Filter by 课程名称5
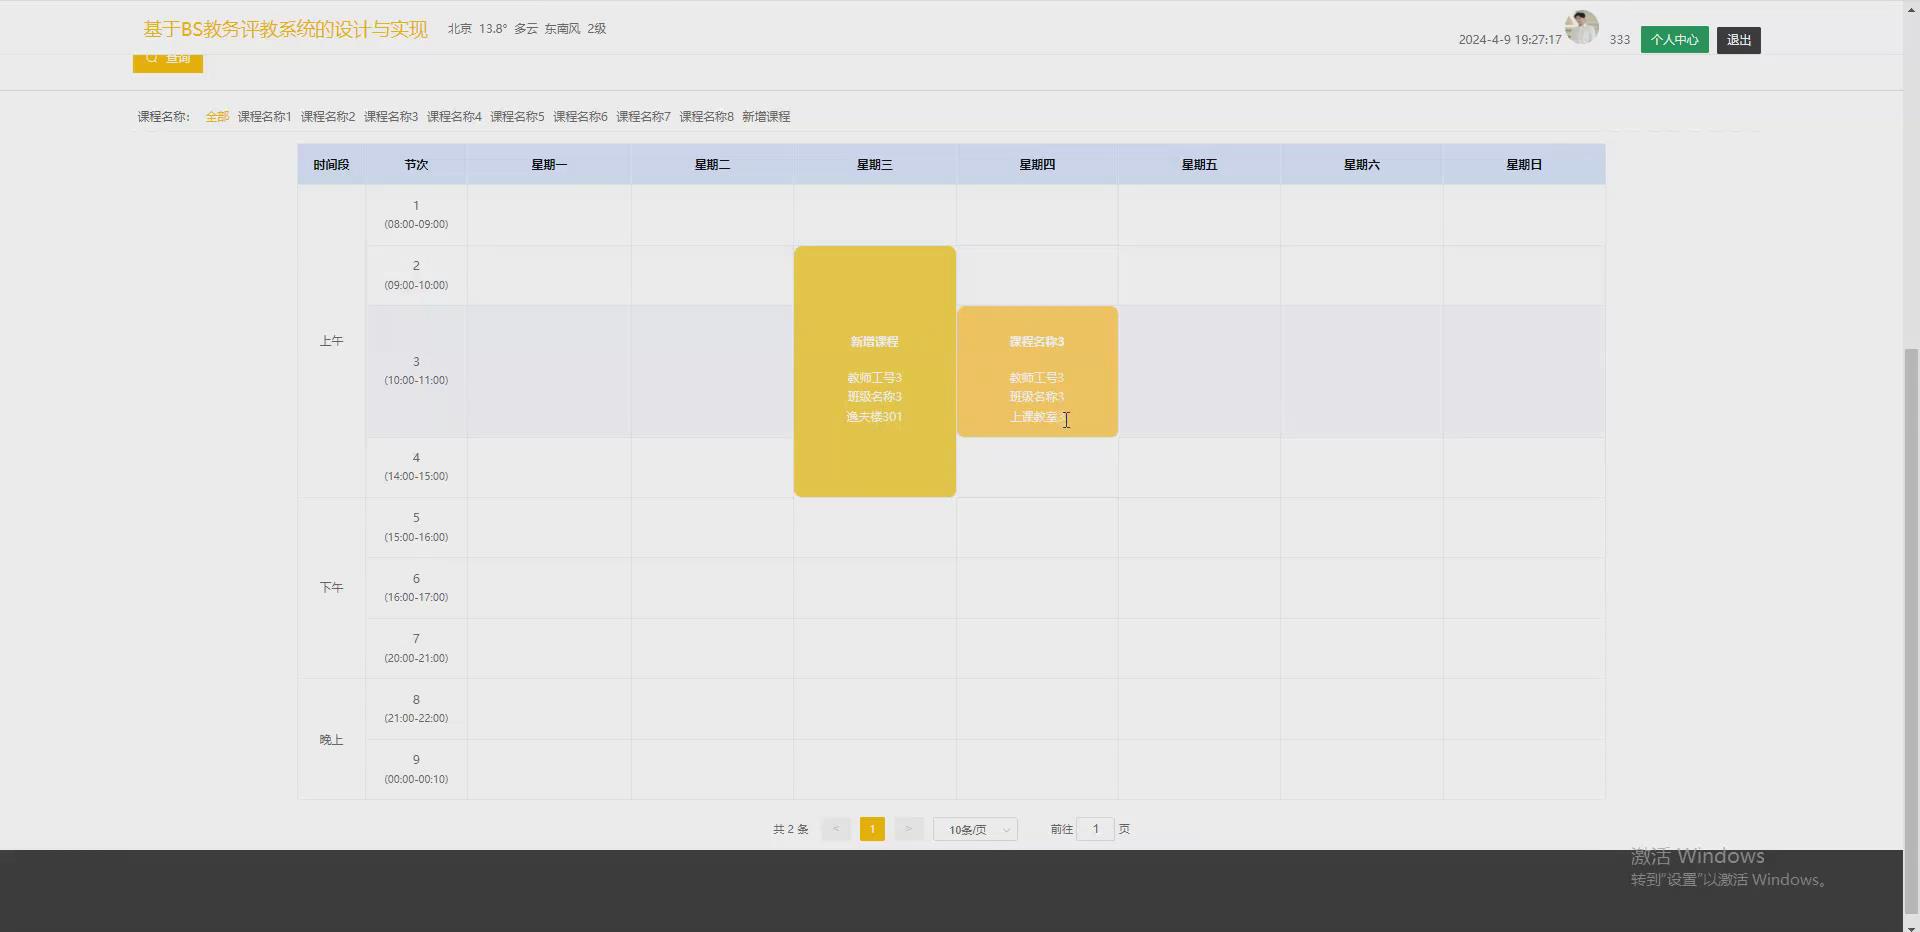Viewport: 1920px width, 932px height. (517, 117)
